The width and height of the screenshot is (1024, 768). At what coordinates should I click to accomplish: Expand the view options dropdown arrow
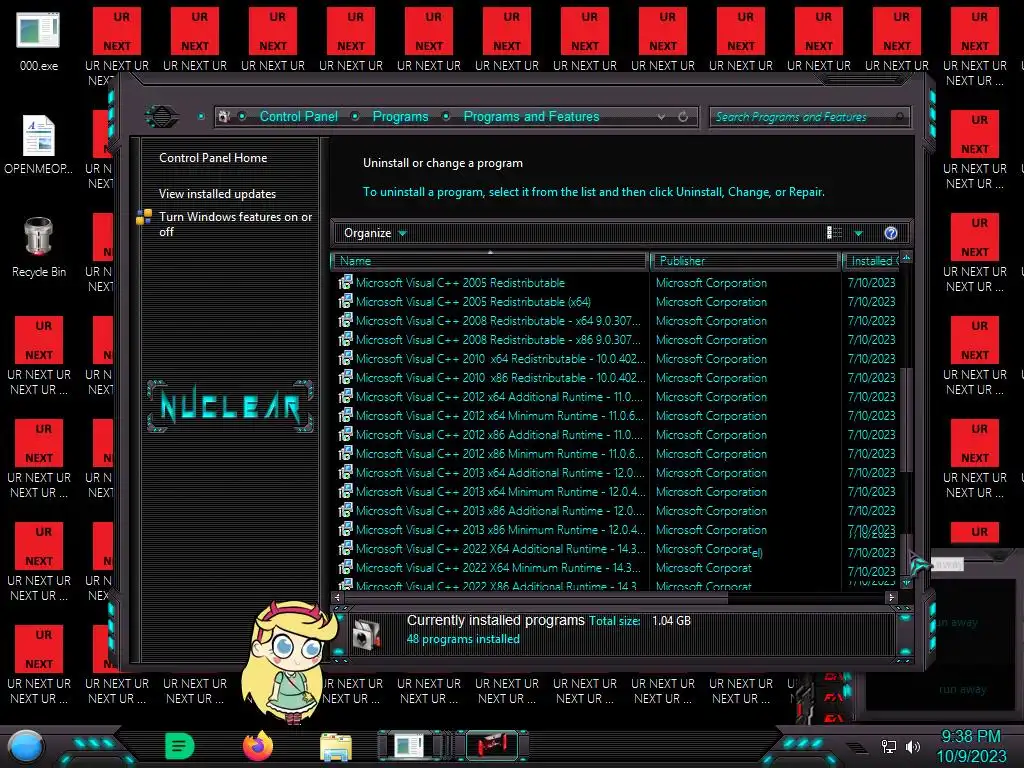[859, 233]
